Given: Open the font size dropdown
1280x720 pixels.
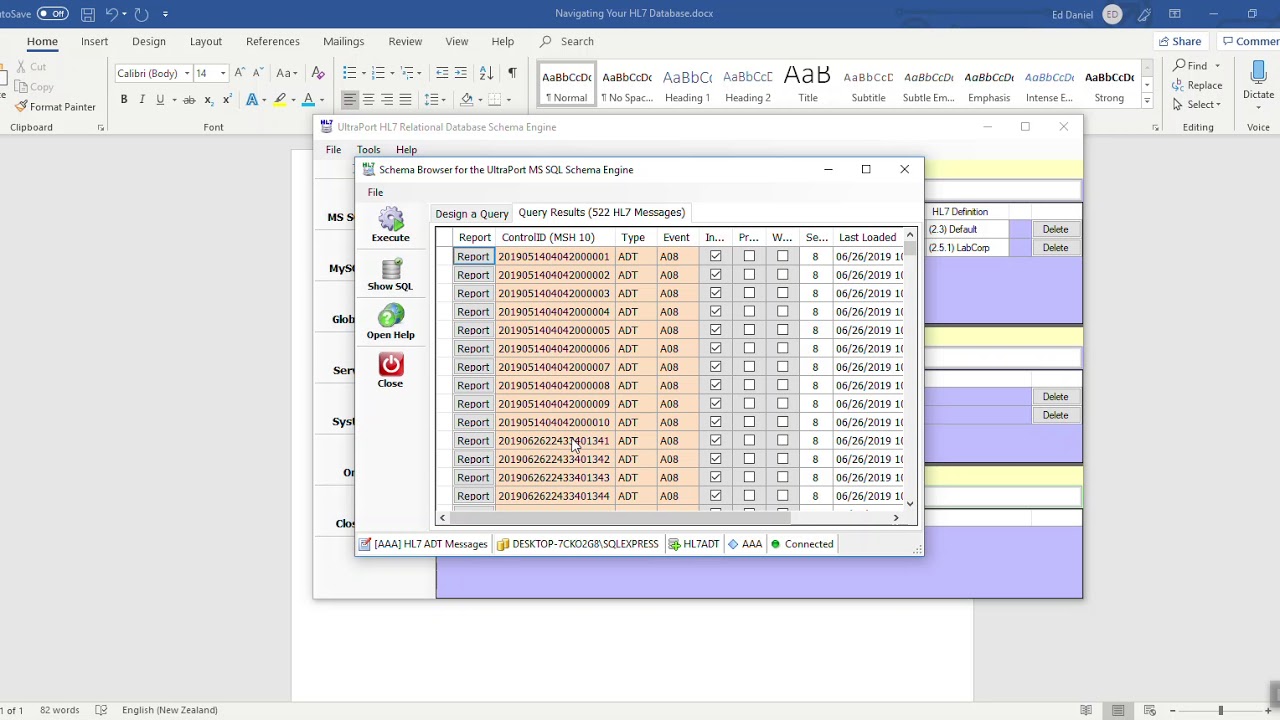Looking at the screenshot, I should tap(222, 73).
